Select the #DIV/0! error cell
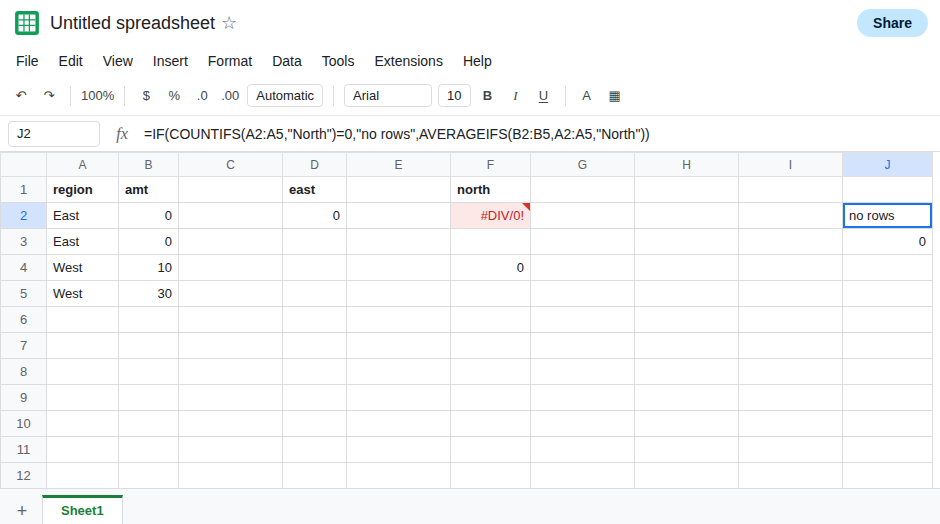The image size is (940, 524). pos(490,216)
